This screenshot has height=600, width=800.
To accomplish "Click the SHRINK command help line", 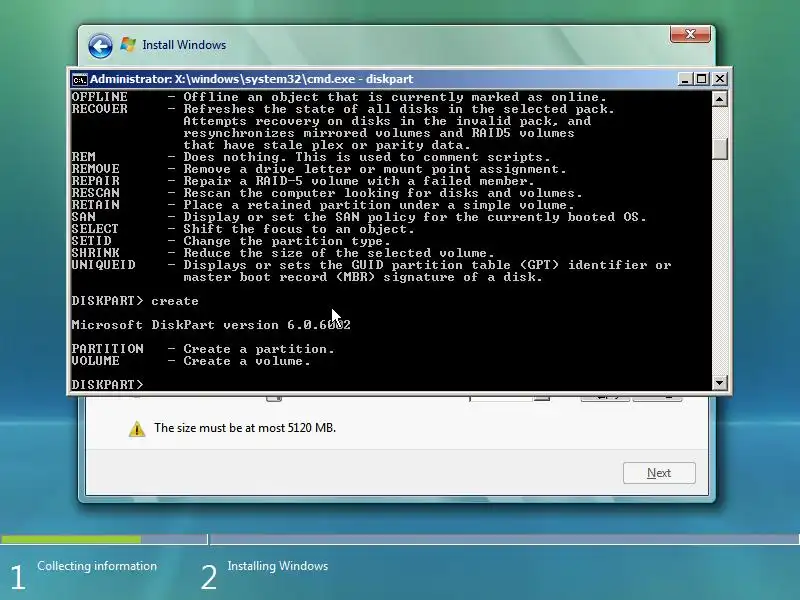I will click(x=283, y=253).
